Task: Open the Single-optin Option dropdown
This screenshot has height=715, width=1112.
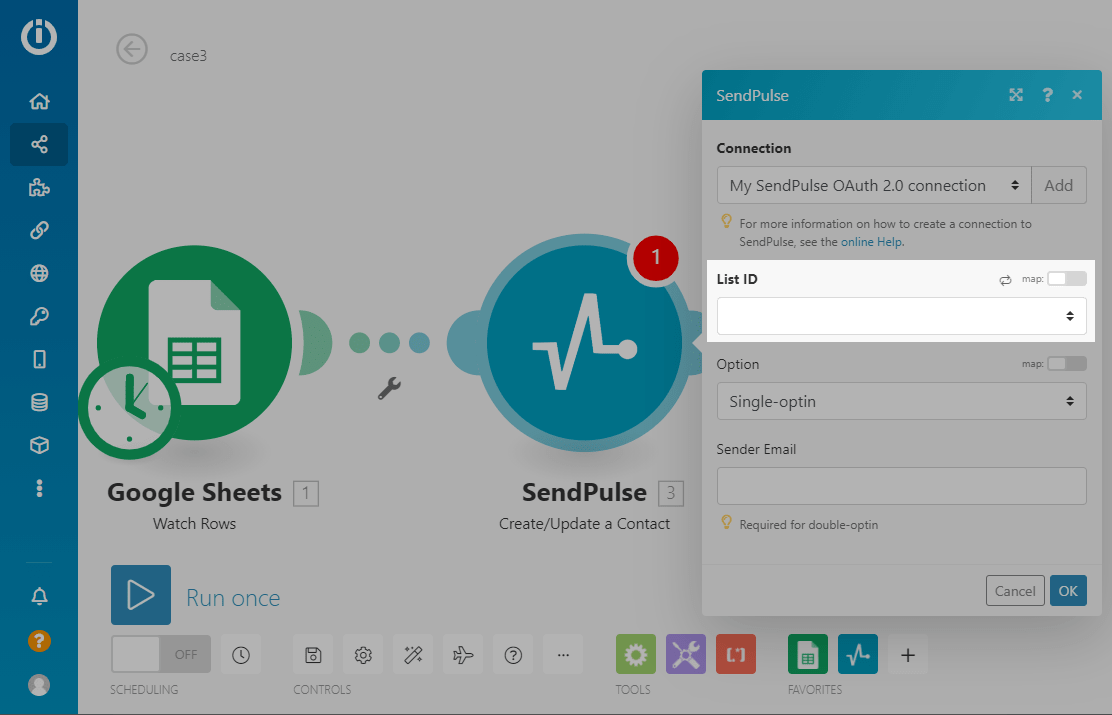Action: point(901,402)
